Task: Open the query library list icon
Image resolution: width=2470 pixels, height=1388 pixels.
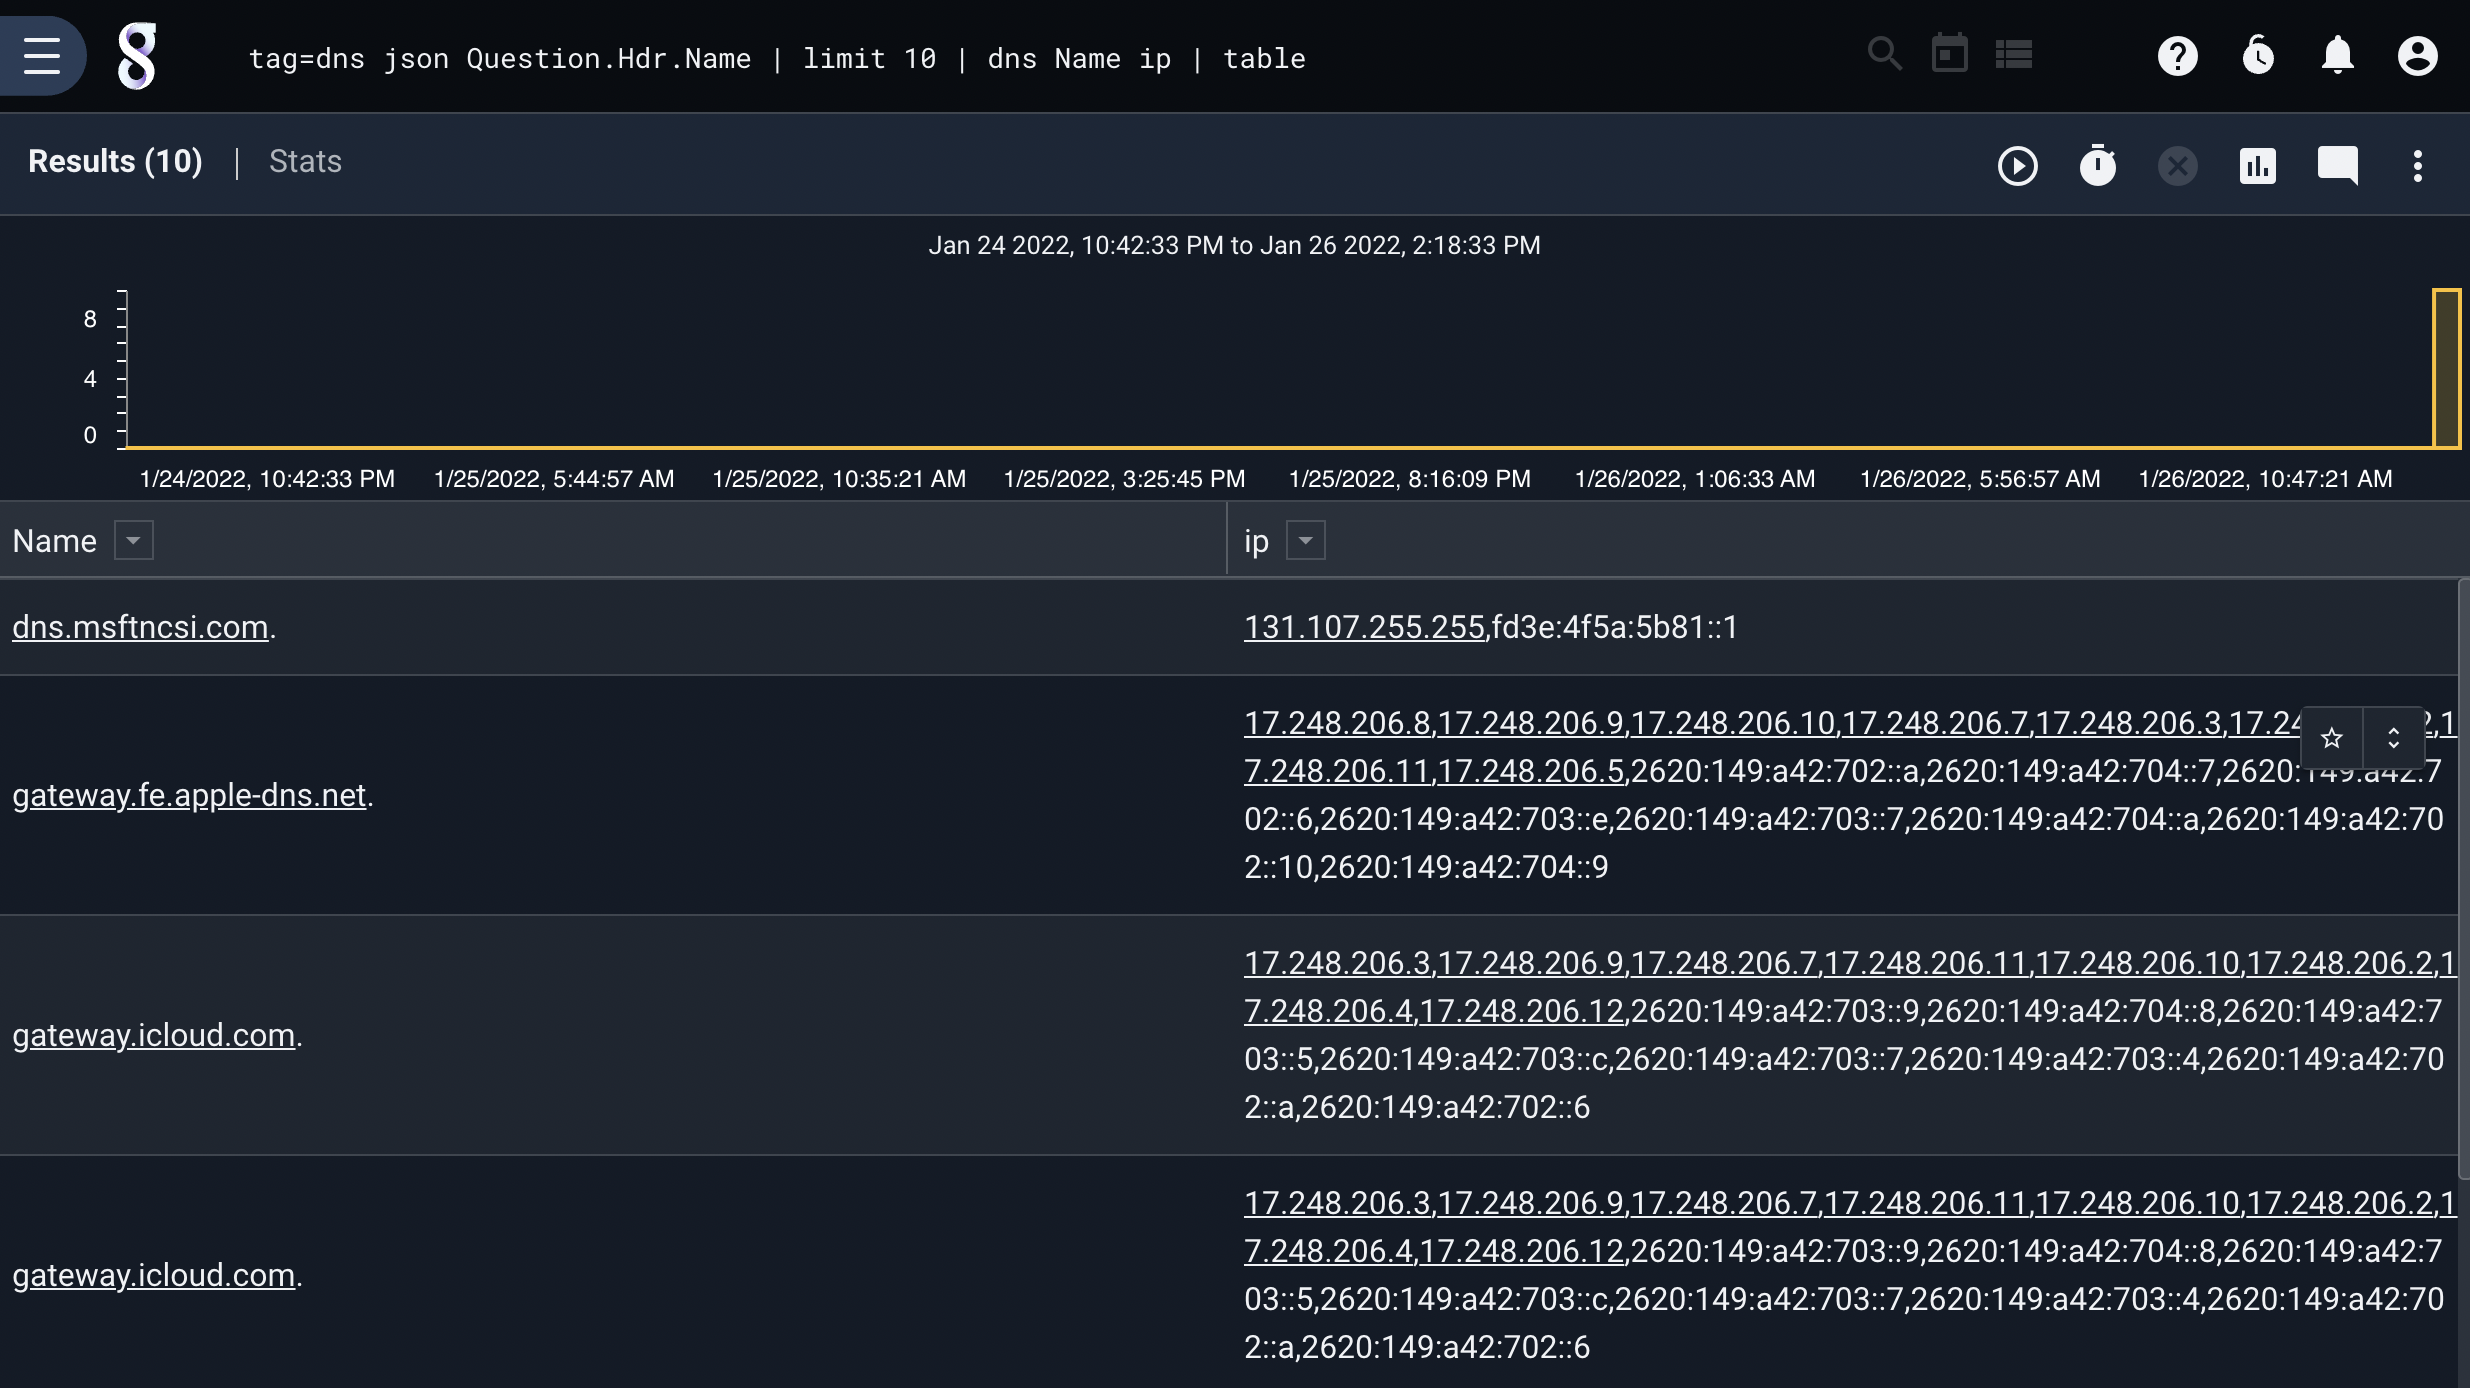Action: 2013,55
